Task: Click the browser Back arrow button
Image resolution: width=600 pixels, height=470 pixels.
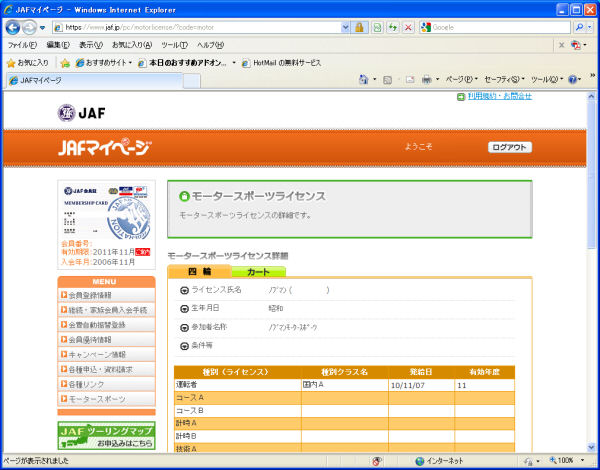Action: click(14, 27)
